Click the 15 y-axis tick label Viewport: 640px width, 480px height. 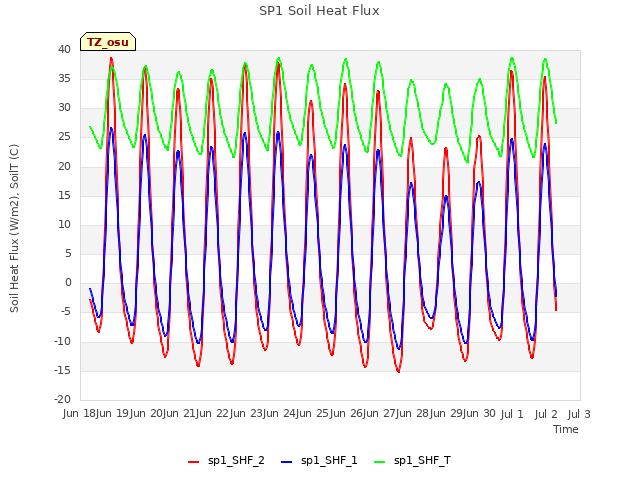64,195
